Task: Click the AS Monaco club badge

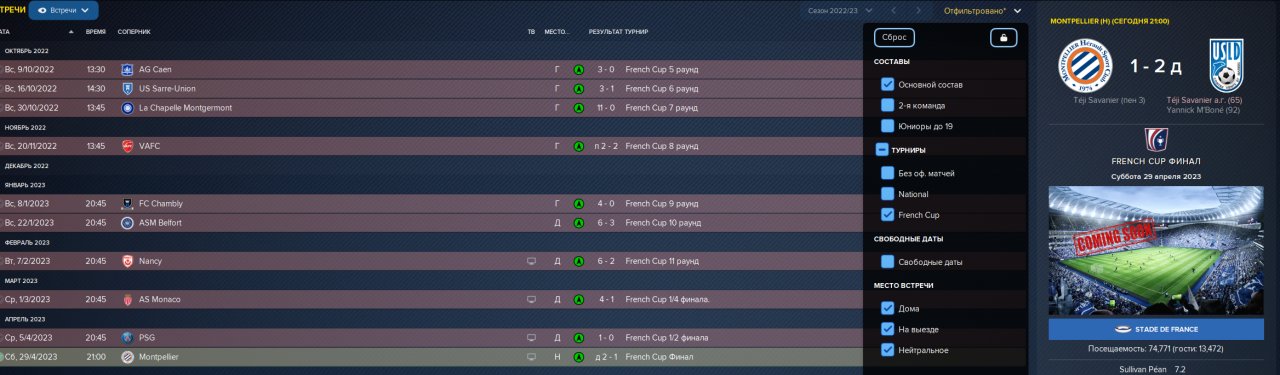Action: [x=127, y=299]
